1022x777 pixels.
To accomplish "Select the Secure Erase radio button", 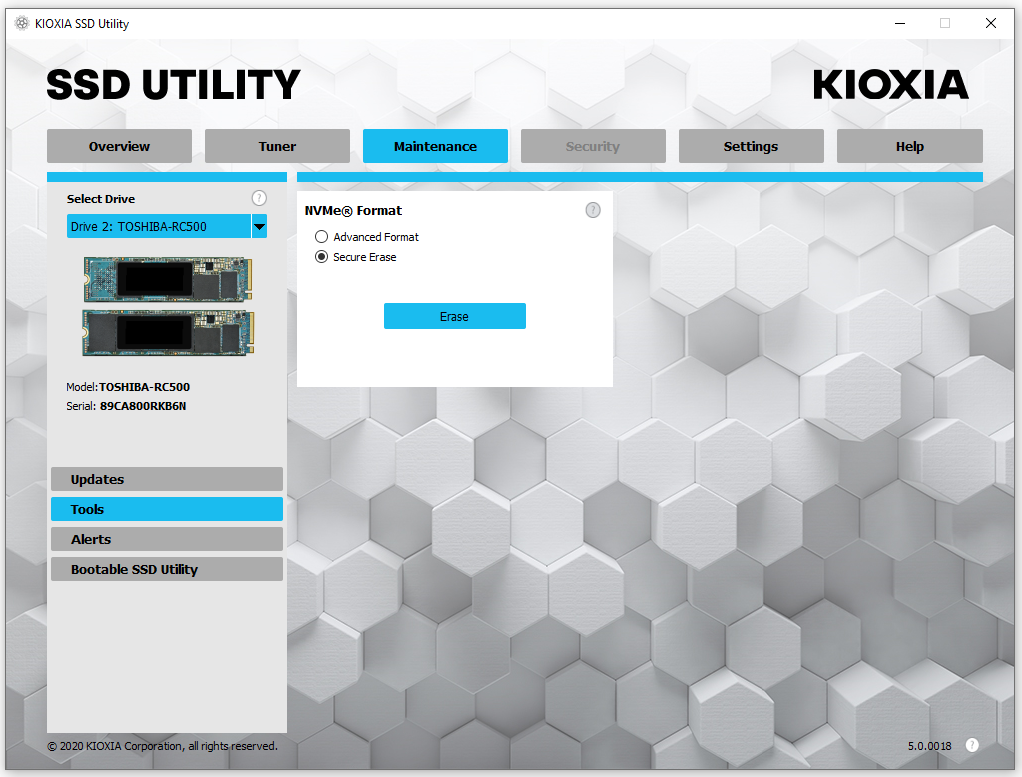I will click(321, 257).
